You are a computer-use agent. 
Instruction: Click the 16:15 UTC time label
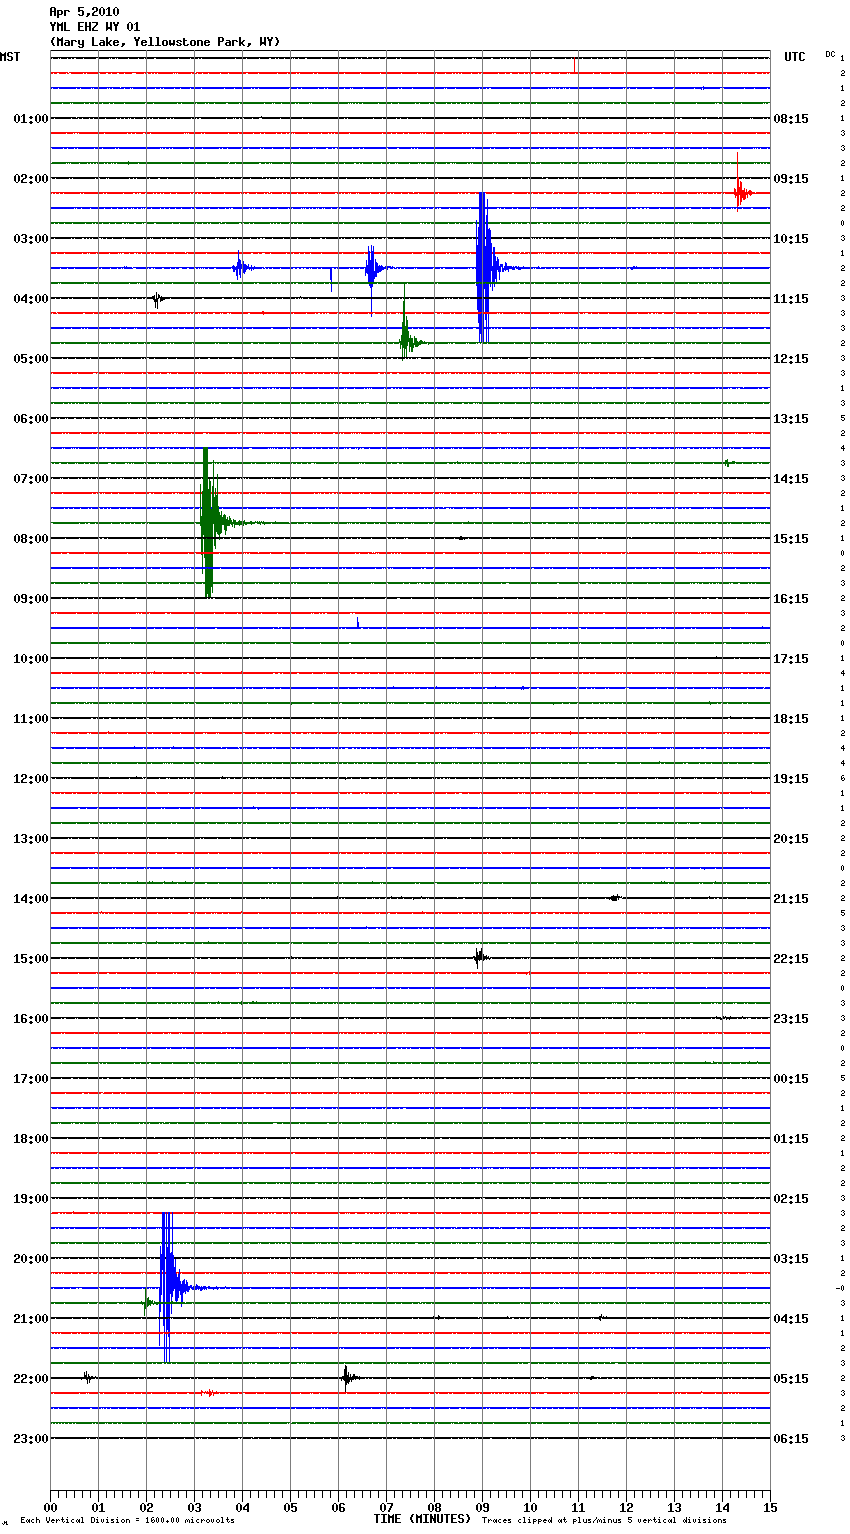[791, 599]
